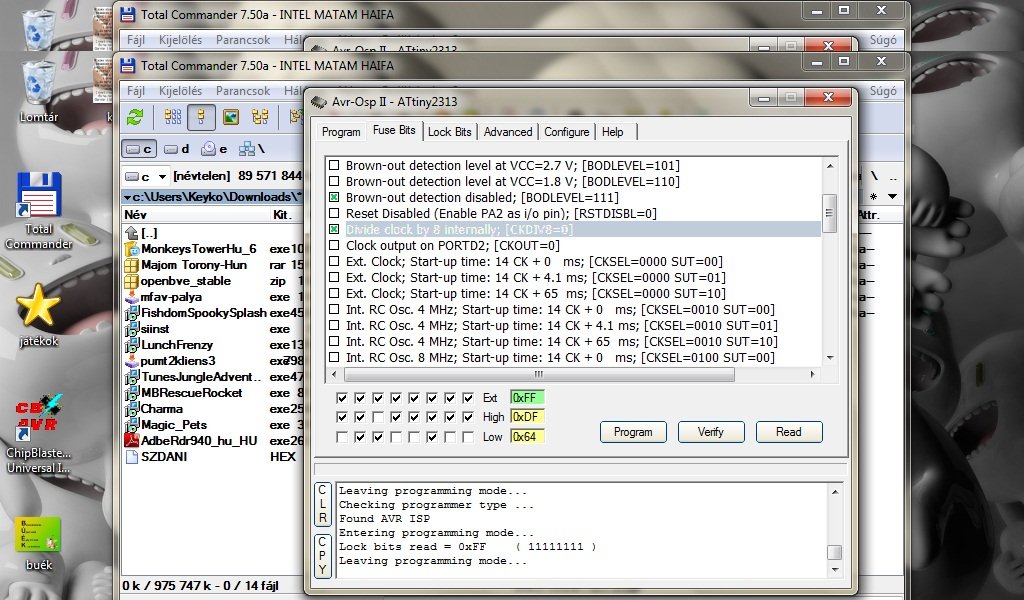Click the Kit. column header
The image size is (1024, 600).
coord(282,215)
